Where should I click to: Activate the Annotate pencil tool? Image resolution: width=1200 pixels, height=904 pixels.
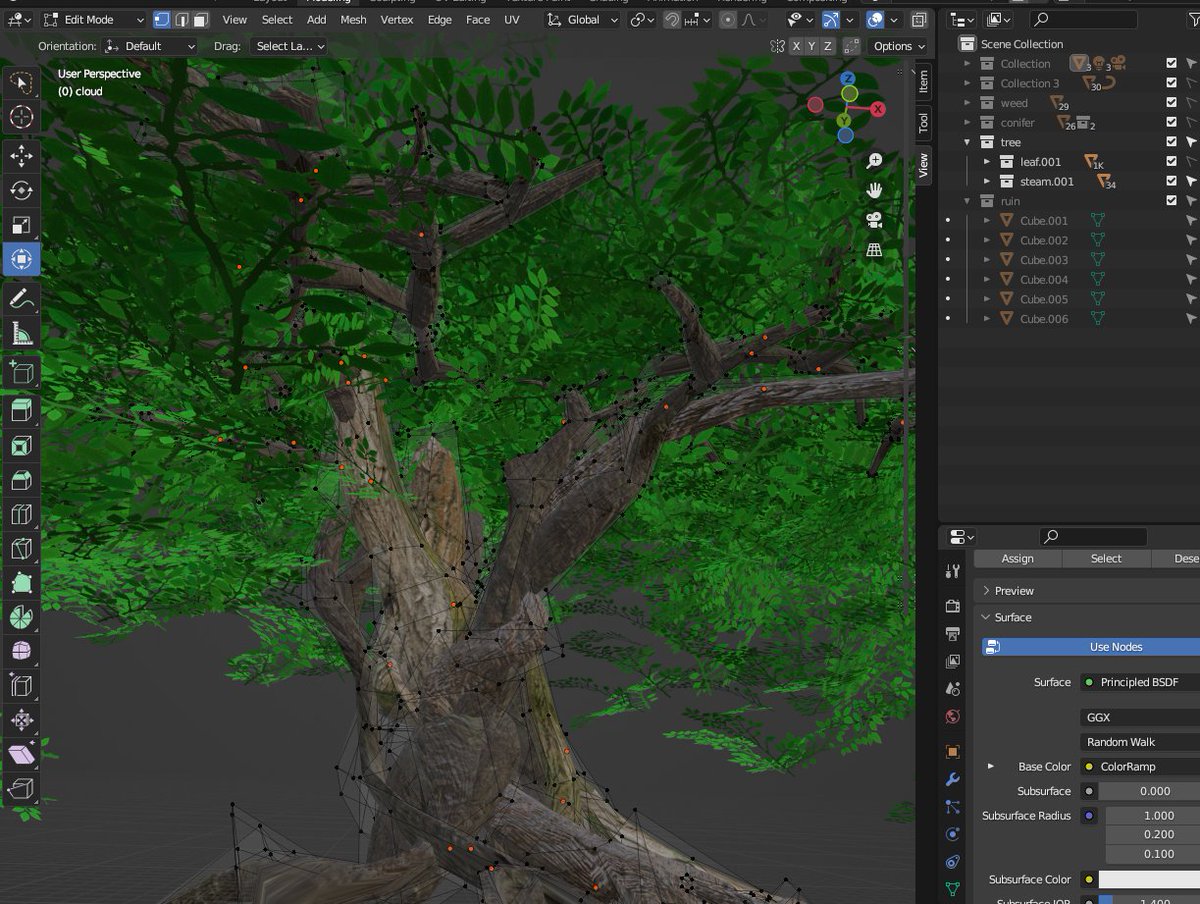(21, 297)
